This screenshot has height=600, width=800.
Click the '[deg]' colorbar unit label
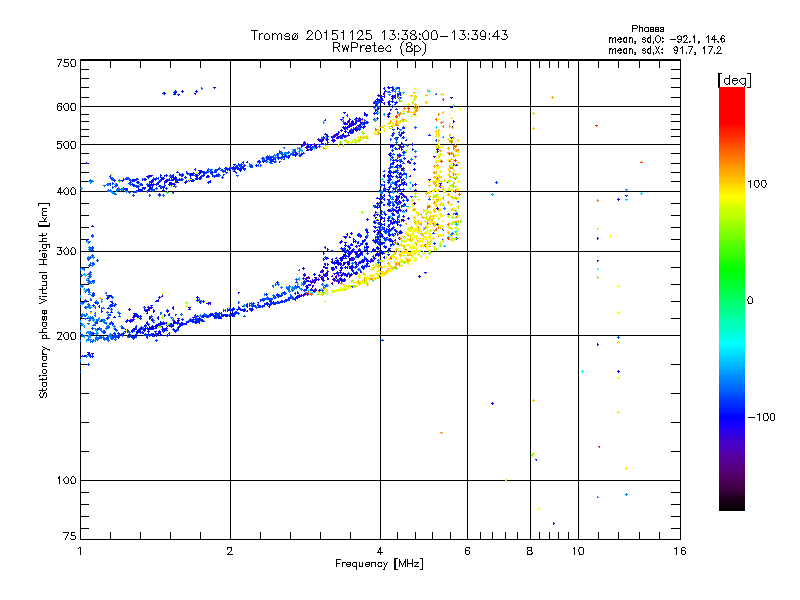(734, 80)
